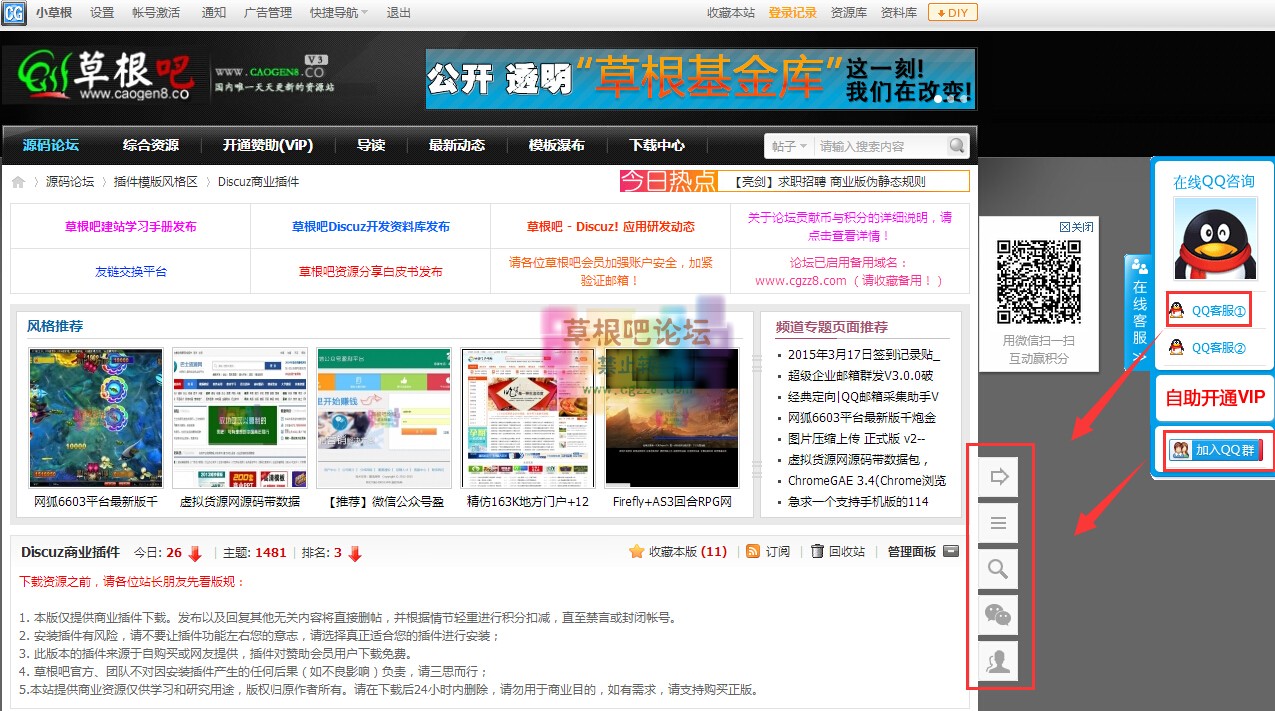Click the home icon in breadcrumb
This screenshot has height=711, width=1275.
tap(18, 182)
